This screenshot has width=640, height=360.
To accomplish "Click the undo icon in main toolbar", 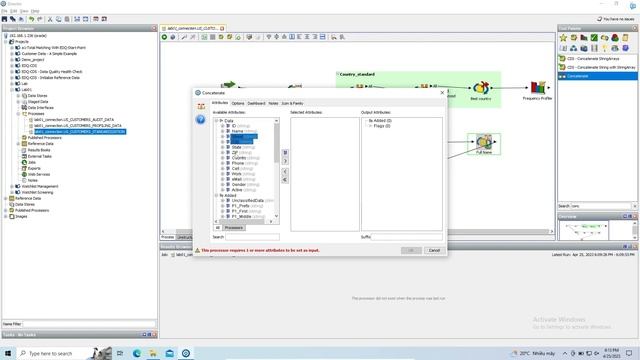I will (x=31, y=19).
